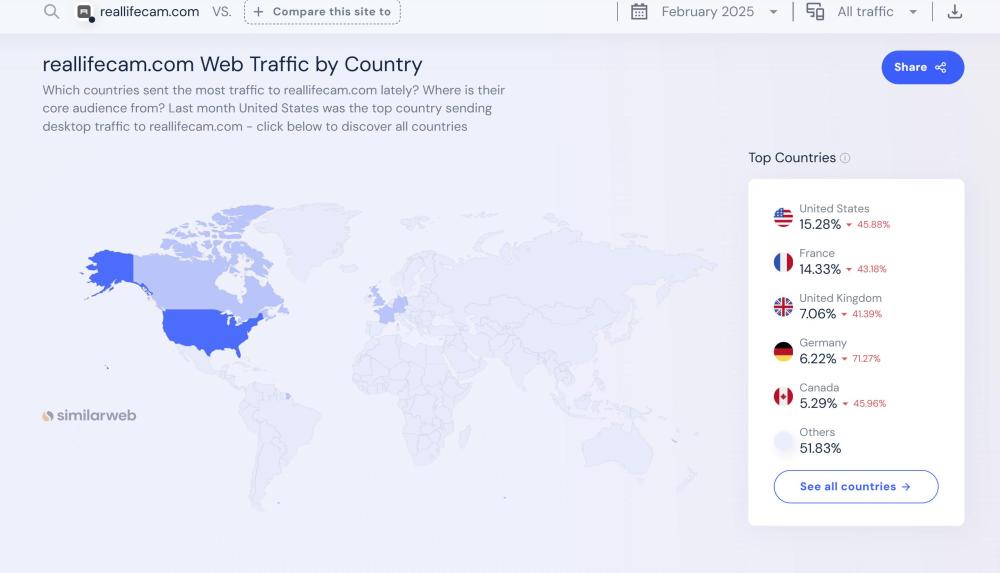
Task: Download the report using the download icon
Action: (955, 12)
